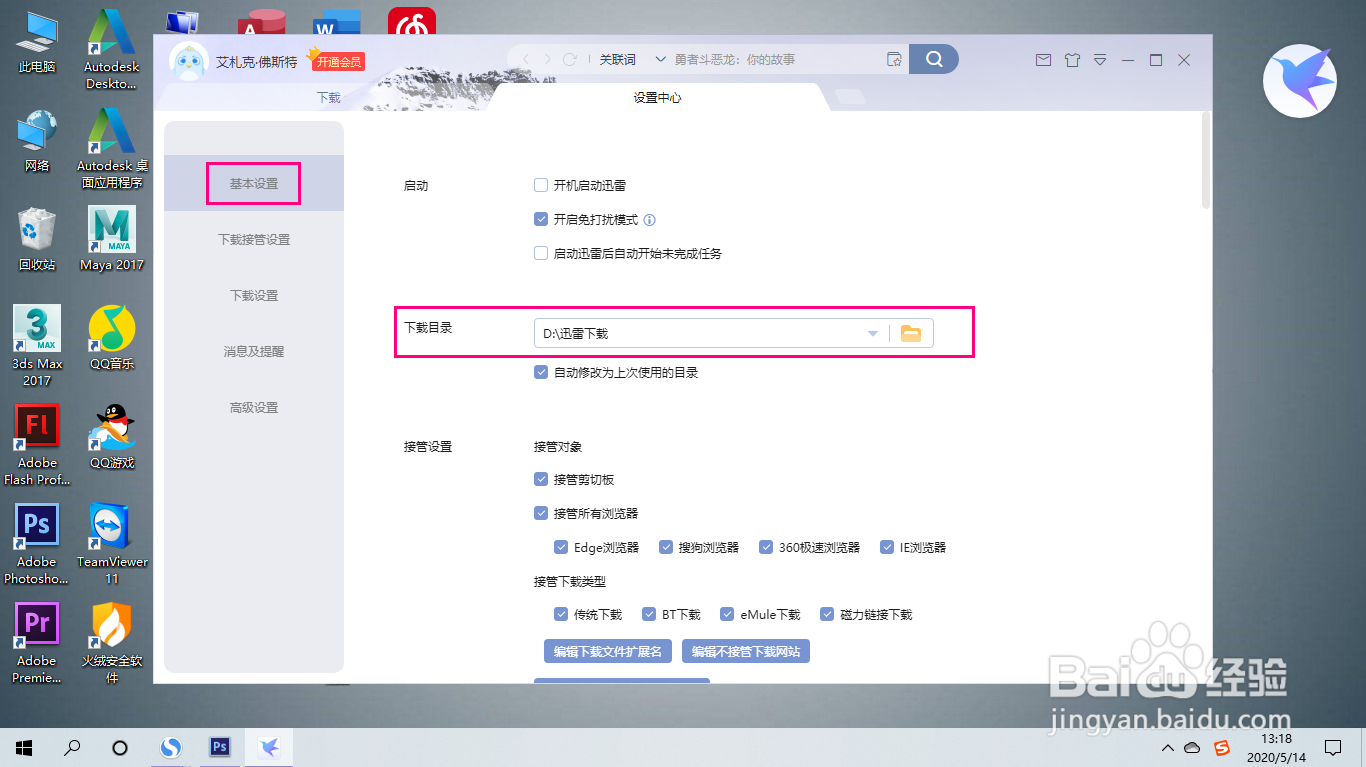
Task: Click the 火绒安全软件 desktop icon
Action: click(112, 643)
